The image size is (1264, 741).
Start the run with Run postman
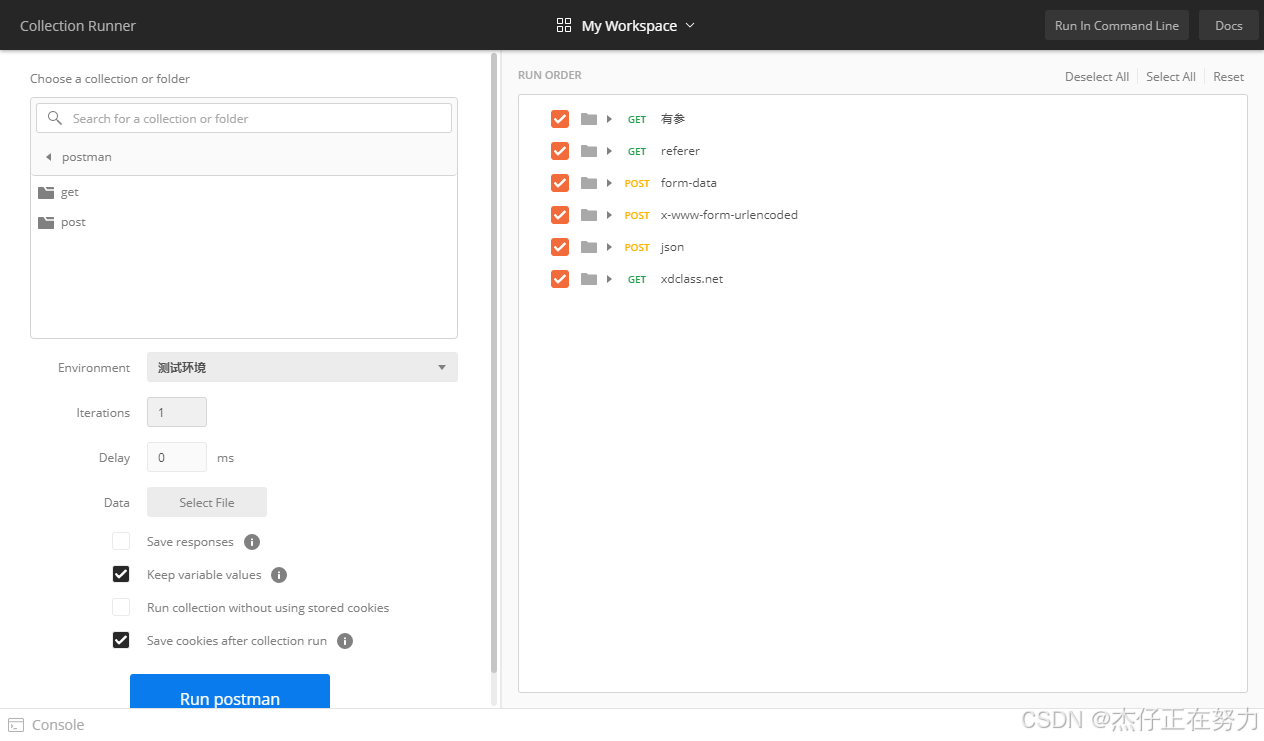(230, 691)
